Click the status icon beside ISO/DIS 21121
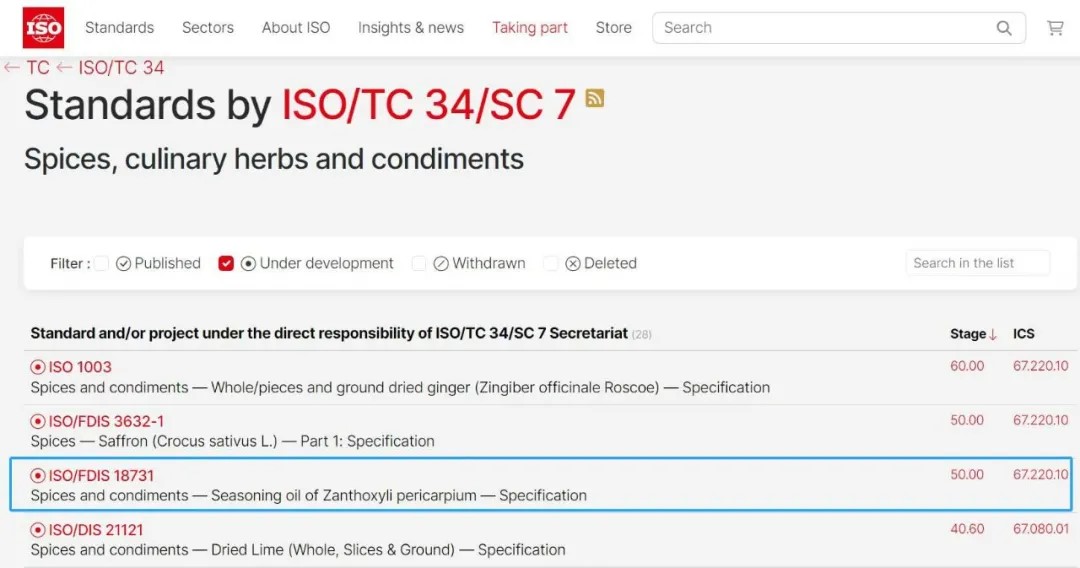 (38, 530)
